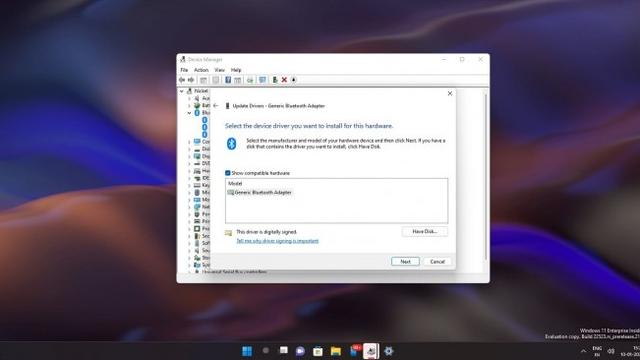This screenshot has width=640, height=360.
Task: Click the Forward arrow in Device Manager toolbar
Action: (x=191, y=80)
